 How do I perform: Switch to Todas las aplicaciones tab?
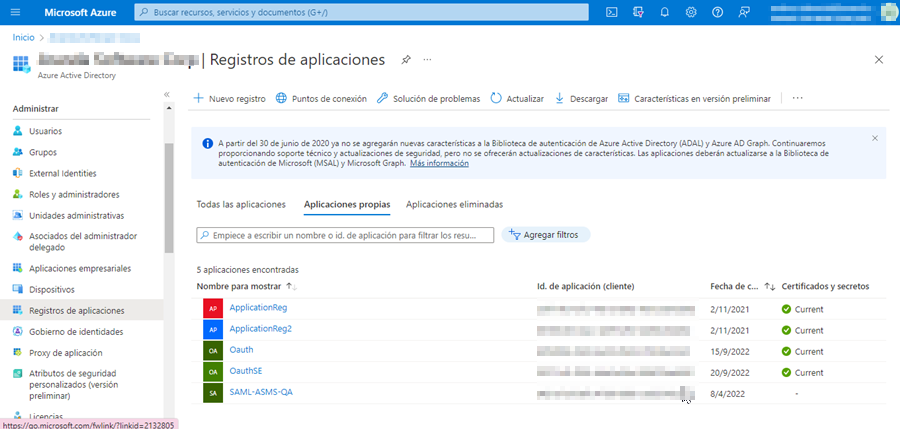coord(241,204)
